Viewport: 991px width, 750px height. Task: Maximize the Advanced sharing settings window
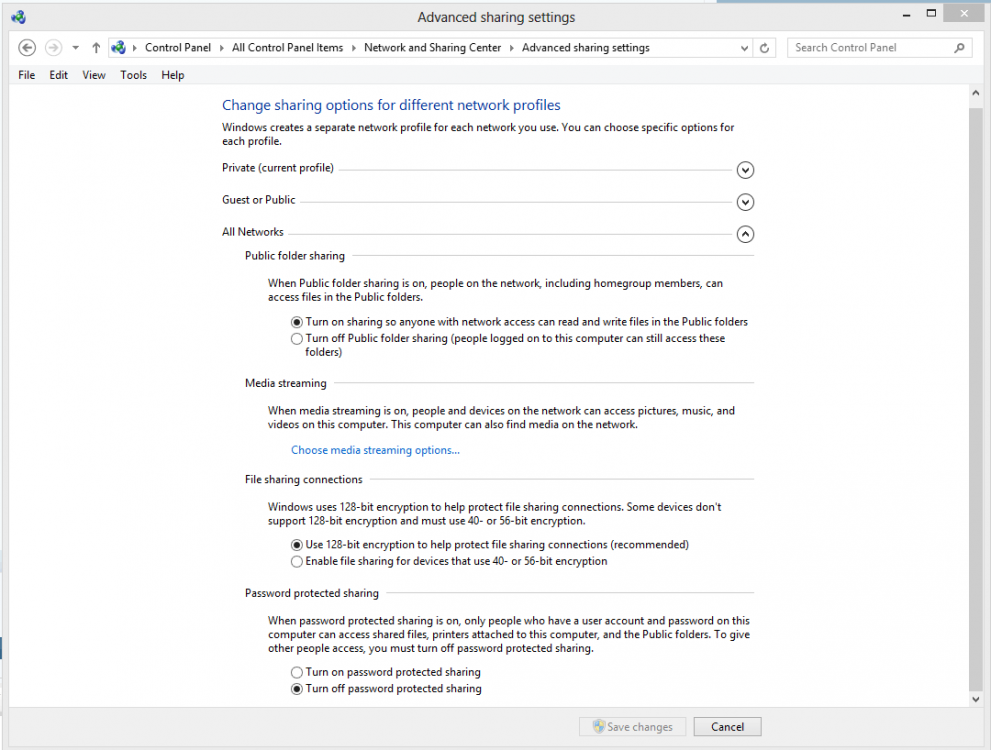931,13
